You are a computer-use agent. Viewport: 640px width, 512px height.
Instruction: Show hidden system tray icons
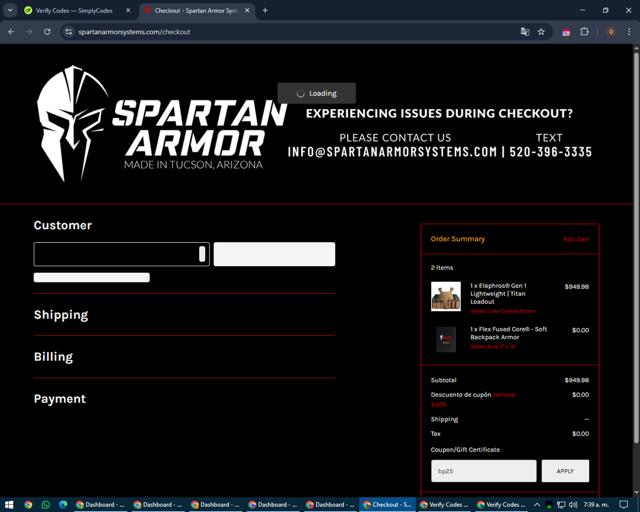[537, 505]
